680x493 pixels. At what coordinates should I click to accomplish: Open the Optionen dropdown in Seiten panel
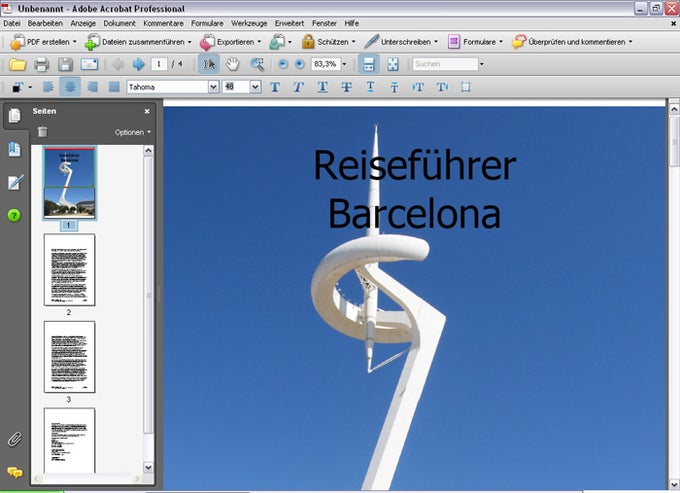133,132
